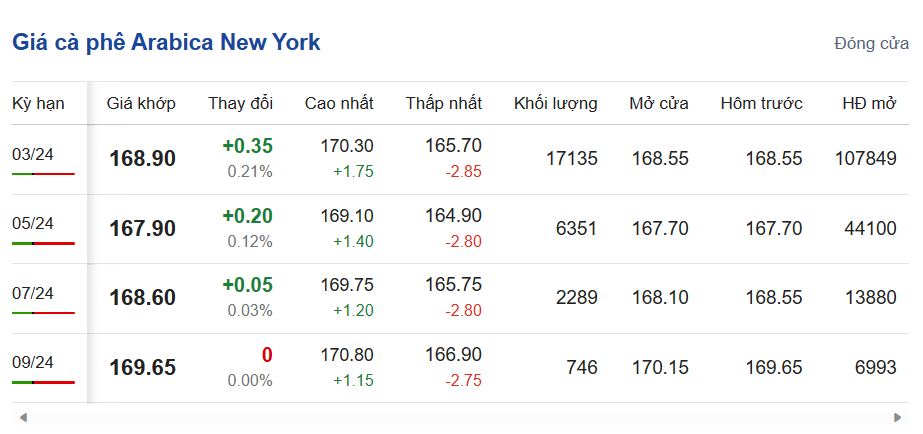This screenshot has width=923, height=434.
Task: Click the 'Giá cà phê Arabica New York' title
Action: (x=166, y=43)
